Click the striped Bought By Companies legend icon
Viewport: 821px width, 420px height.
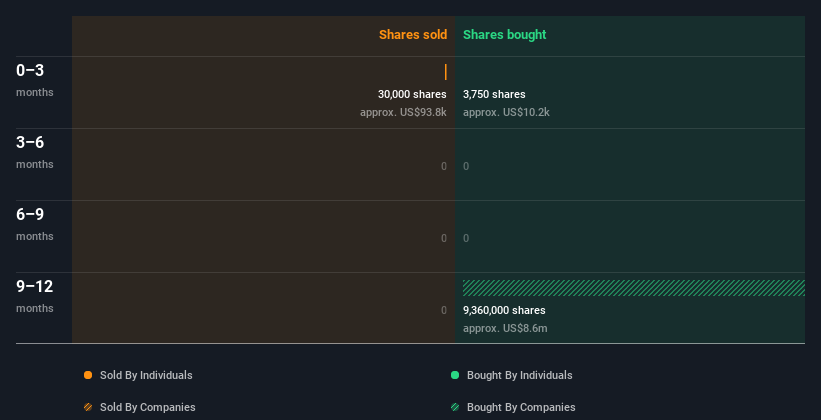pos(455,407)
